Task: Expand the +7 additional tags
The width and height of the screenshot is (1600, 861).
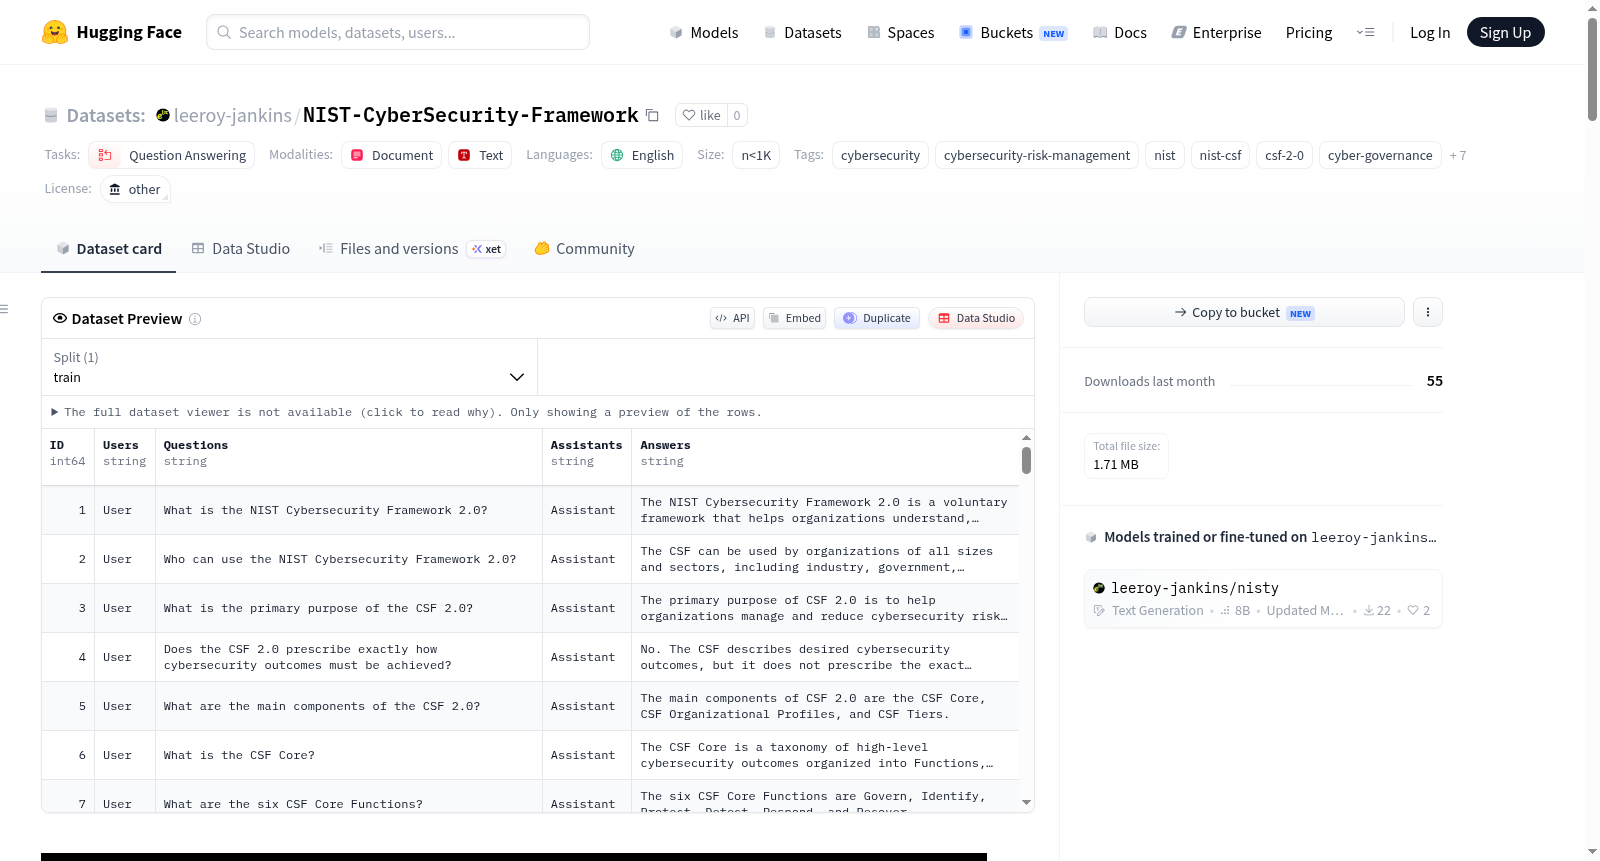Action: (x=1458, y=155)
